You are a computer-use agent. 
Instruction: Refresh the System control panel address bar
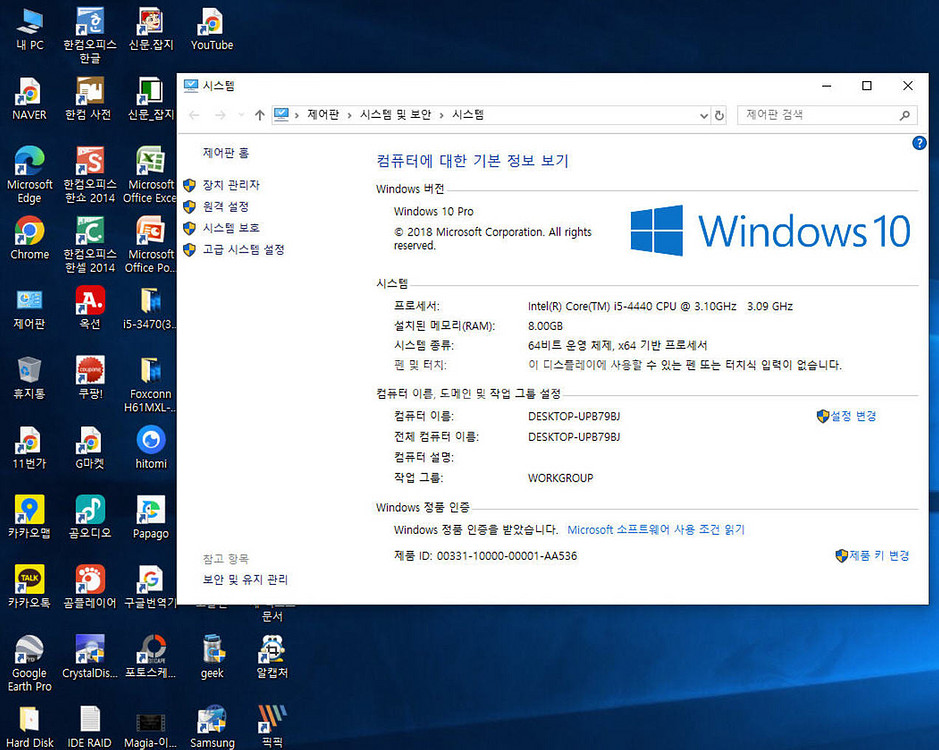(719, 115)
